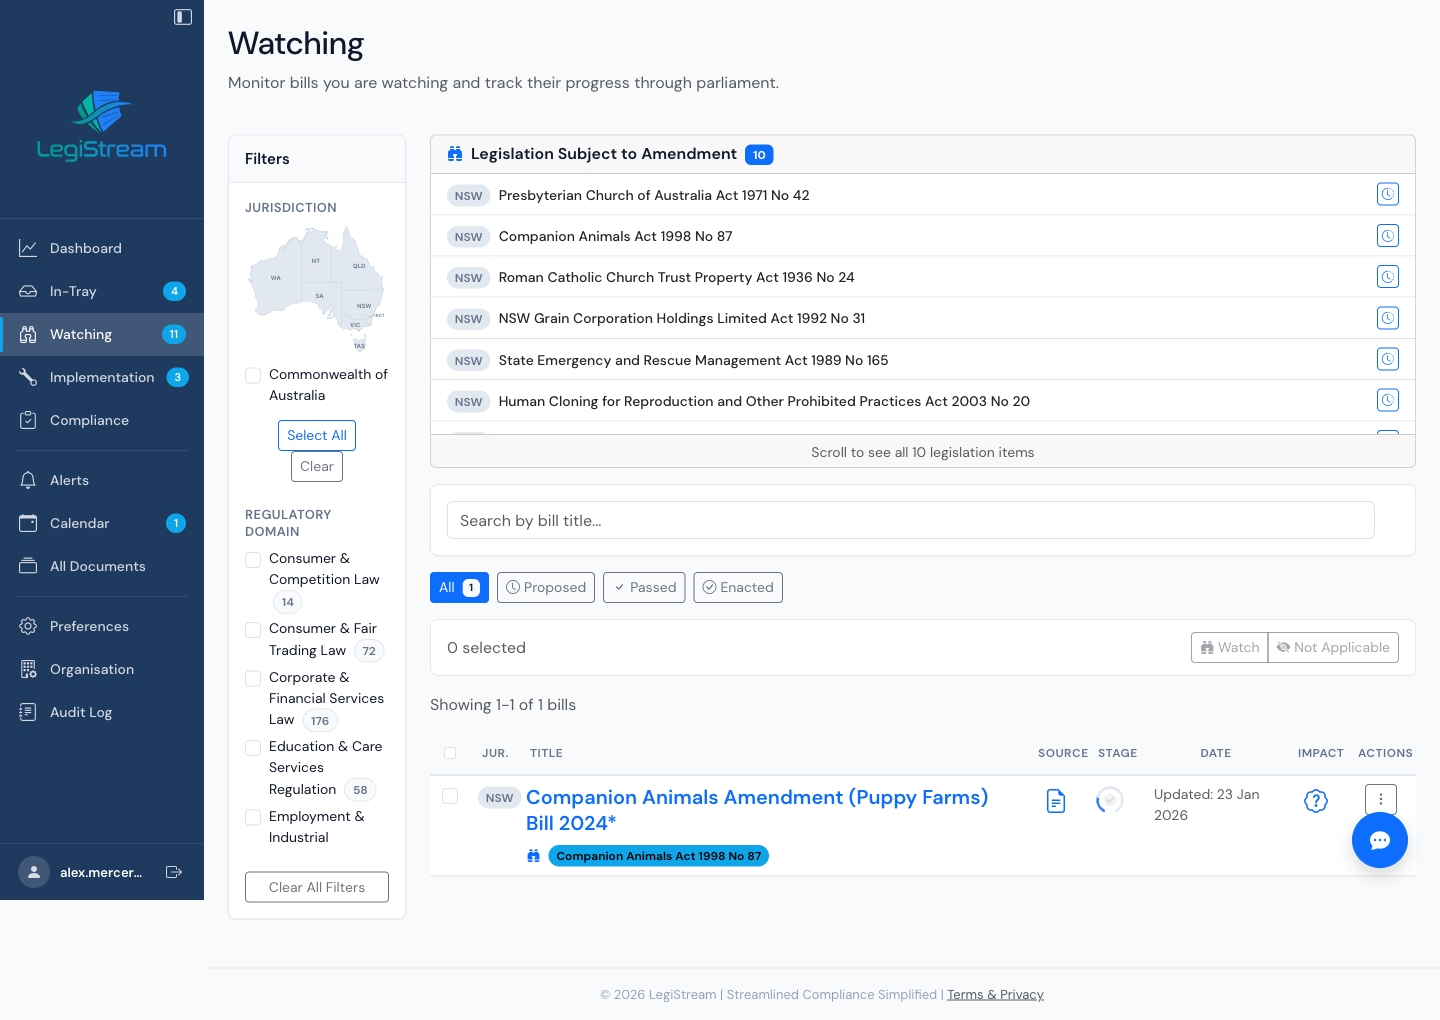Screen dimensions: 1440x1020
Task: Collapse the sidebar using the panel toggle icon
Action: pyautogui.click(x=182, y=16)
